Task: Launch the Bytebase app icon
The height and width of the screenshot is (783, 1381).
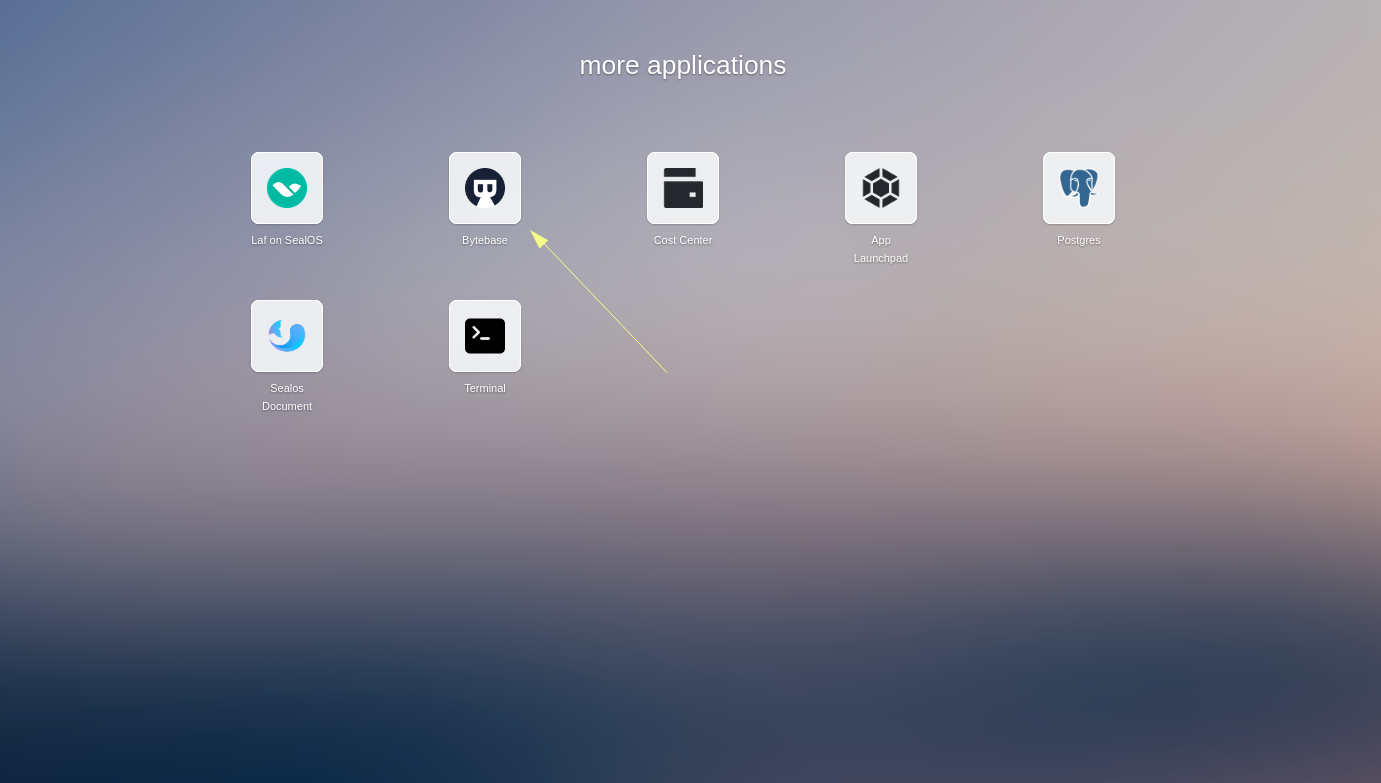Action: tap(485, 188)
